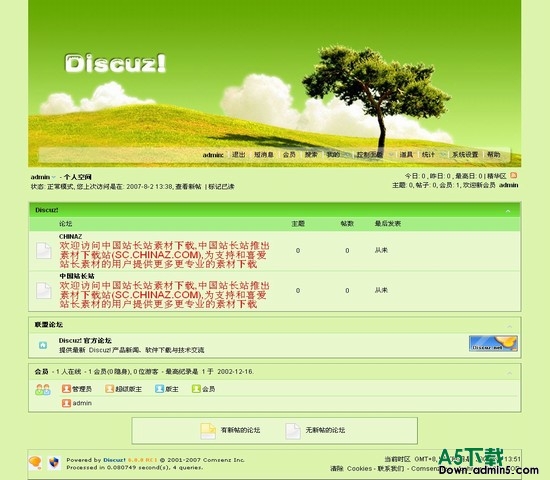
Task: Open 短消息 in the navigation bar
Action: [x=264, y=154]
